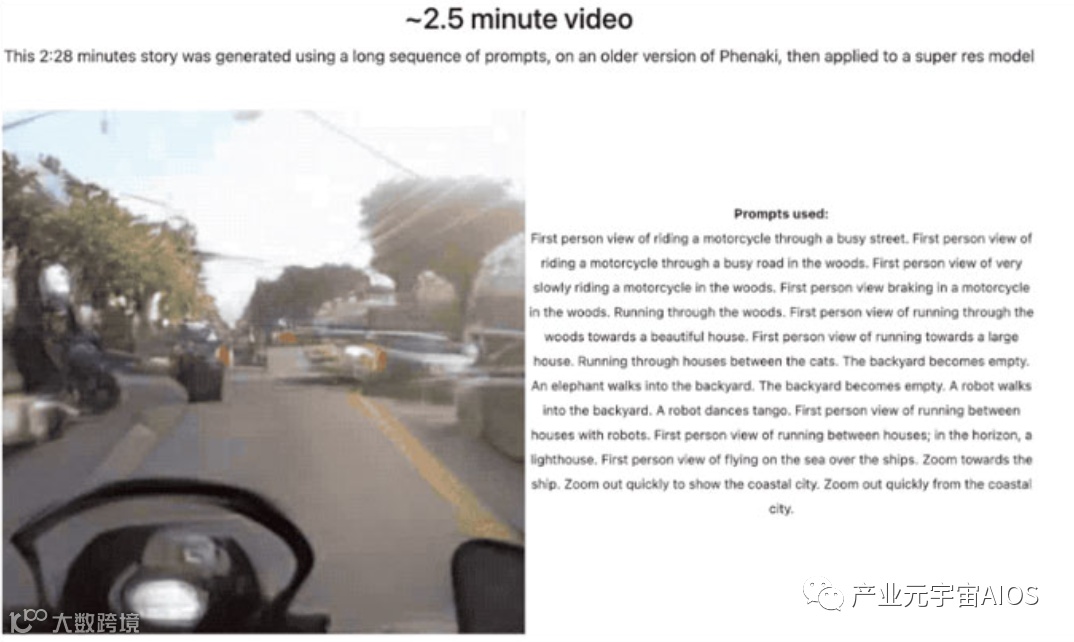Click the final "city." line of prompts
Screen dimensions: 1074x642
(781, 509)
